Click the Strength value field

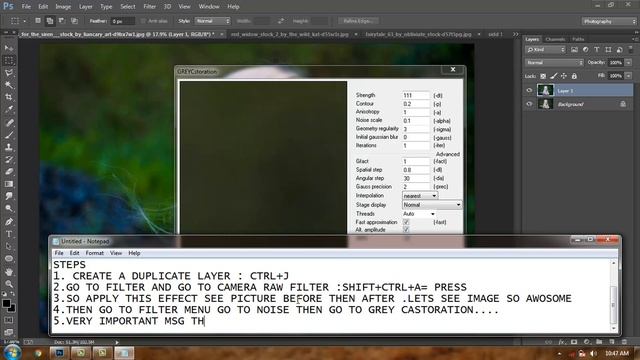(x=416, y=96)
